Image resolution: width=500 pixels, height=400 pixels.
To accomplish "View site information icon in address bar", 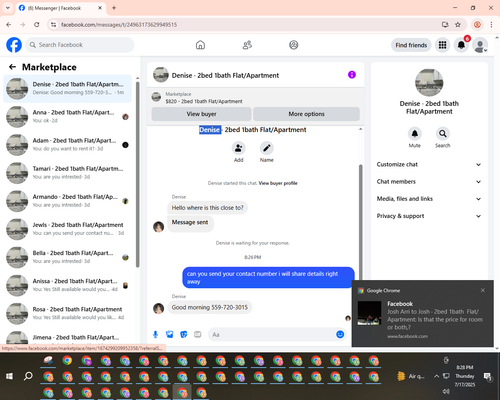I will pos(53,25).
